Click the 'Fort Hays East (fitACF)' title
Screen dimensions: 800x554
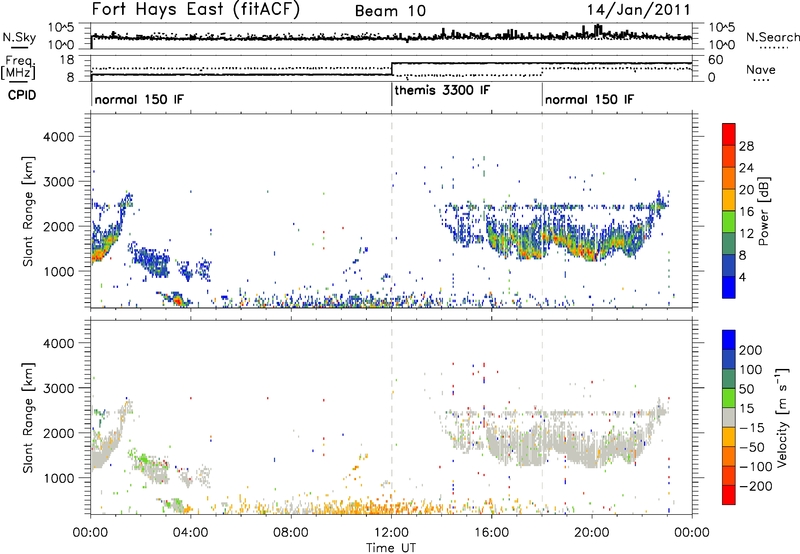point(195,10)
